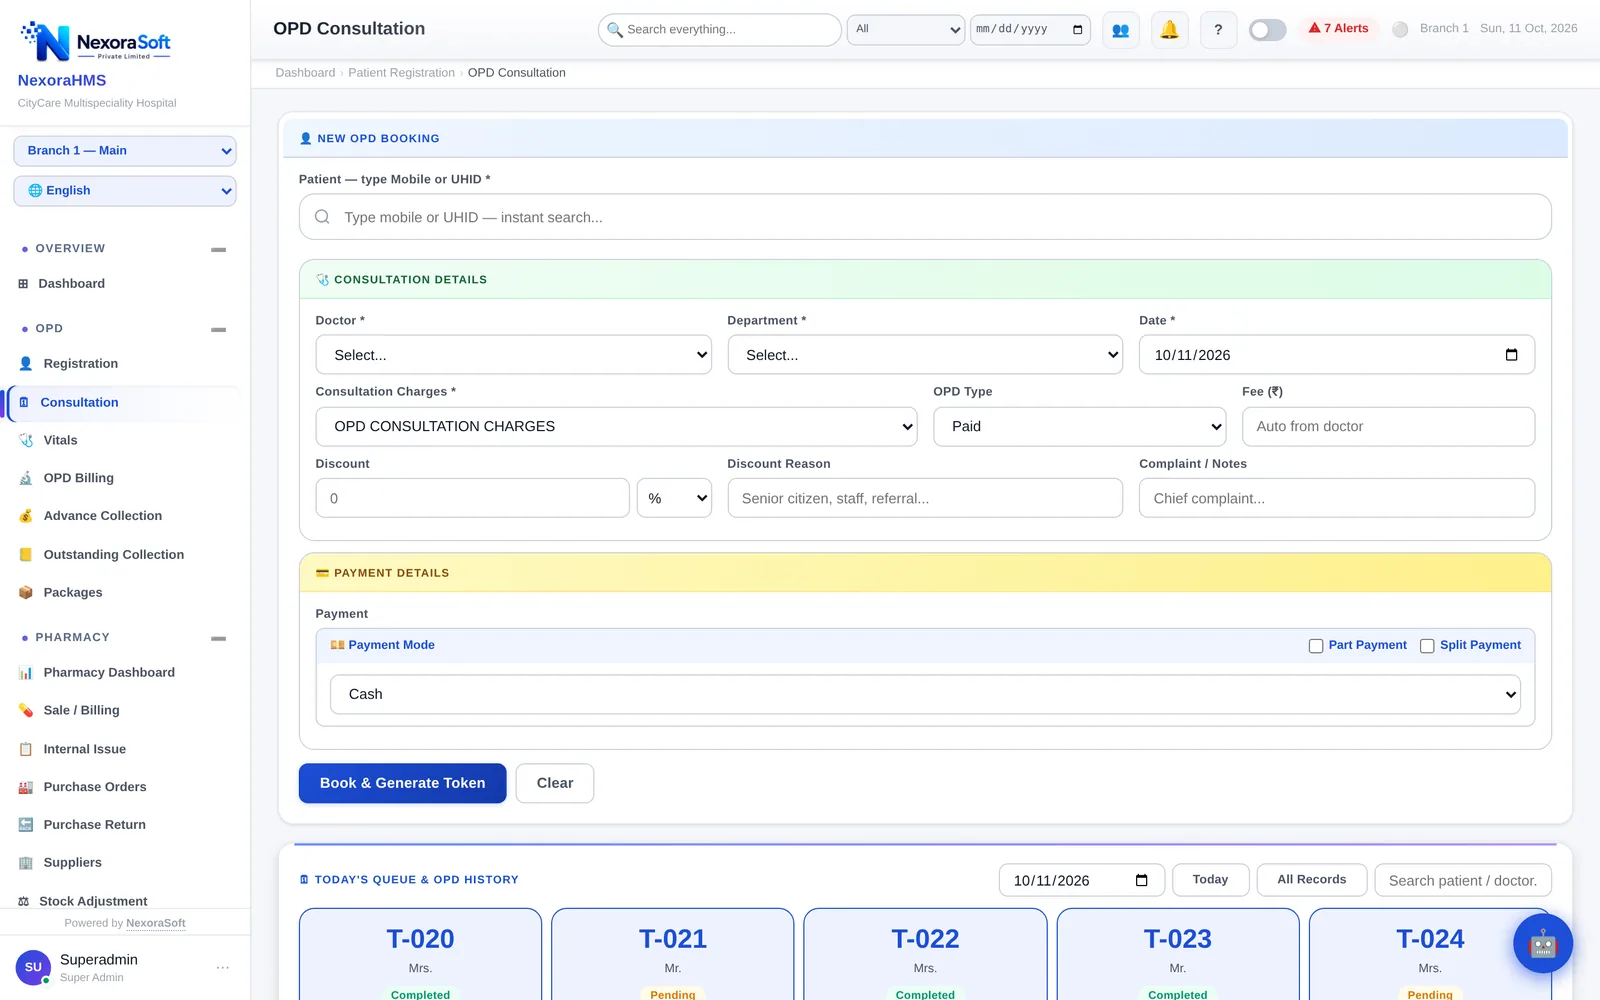Click the Chief complaint notes field

tap(1336, 498)
